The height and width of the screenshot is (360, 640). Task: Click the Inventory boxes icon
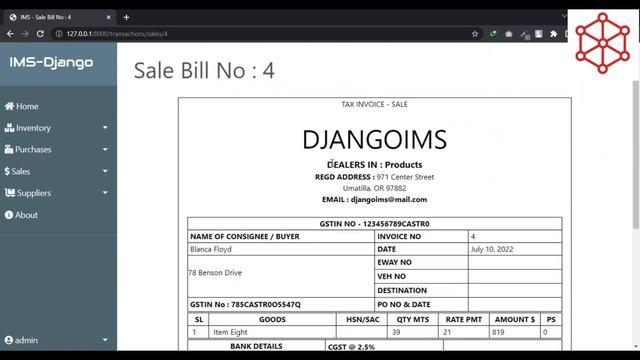point(9,128)
